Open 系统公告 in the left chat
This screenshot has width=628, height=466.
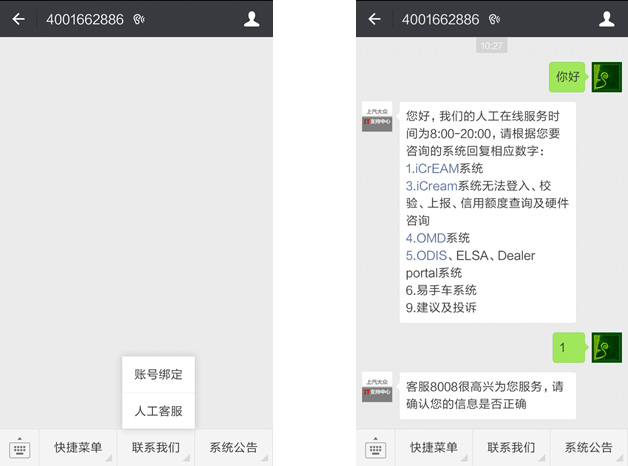tap(233, 448)
